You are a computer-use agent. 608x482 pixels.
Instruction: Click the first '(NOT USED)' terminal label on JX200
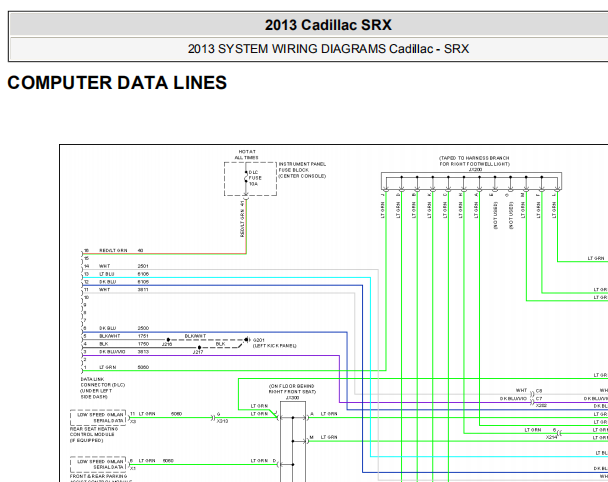click(495, 216)
